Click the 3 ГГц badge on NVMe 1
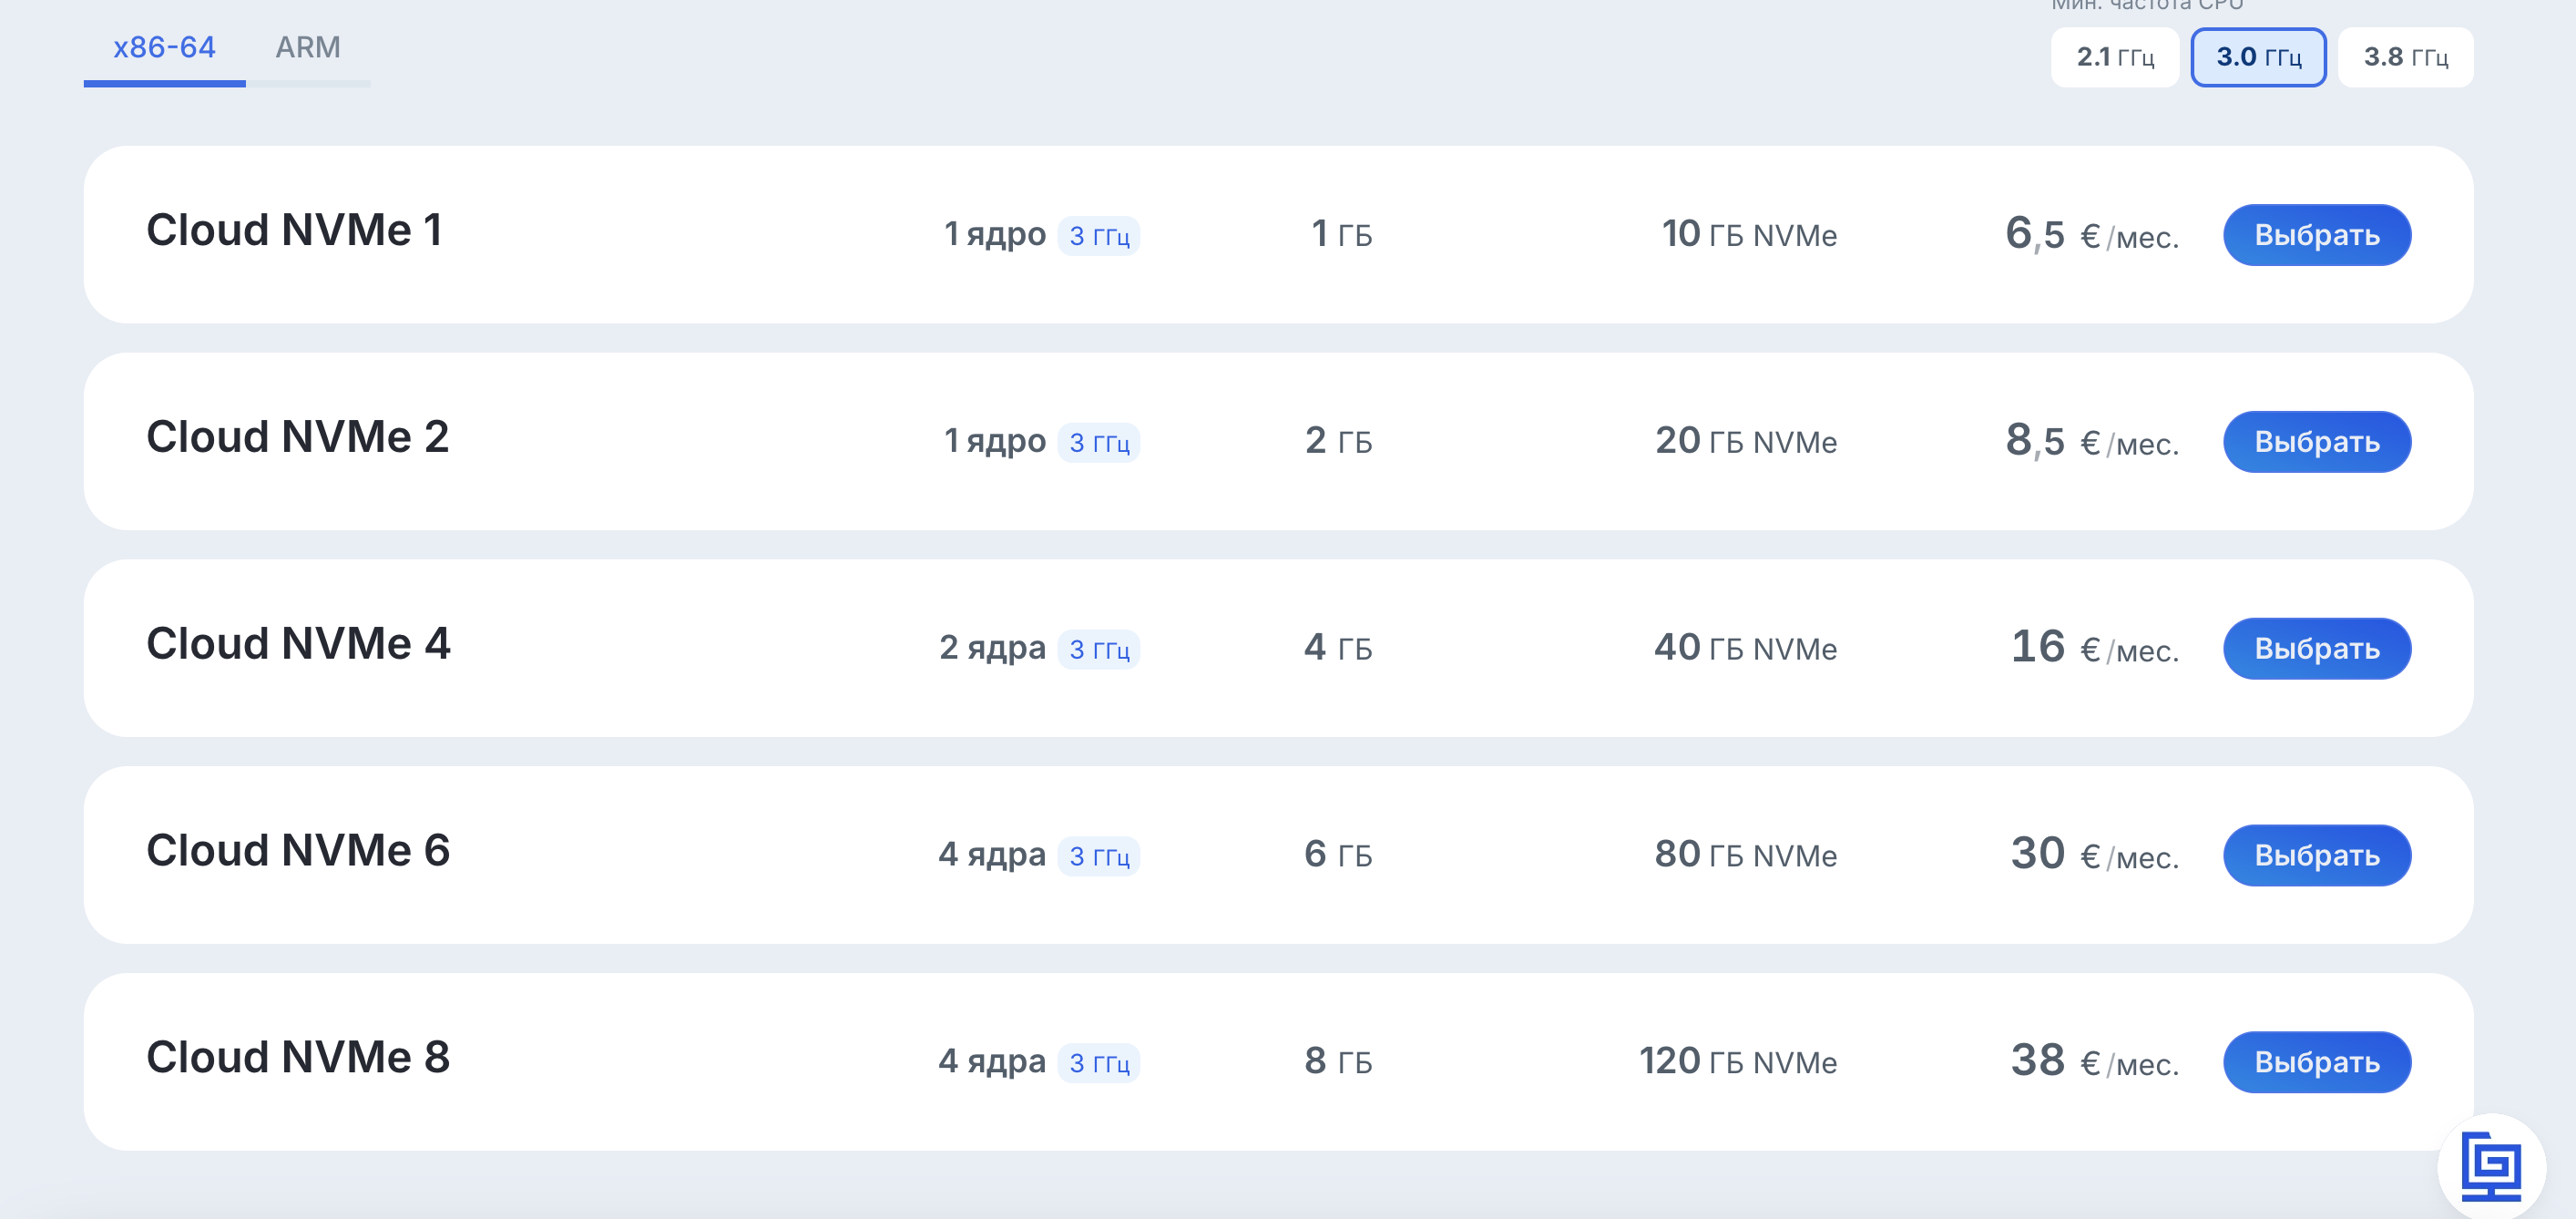 1099,236
